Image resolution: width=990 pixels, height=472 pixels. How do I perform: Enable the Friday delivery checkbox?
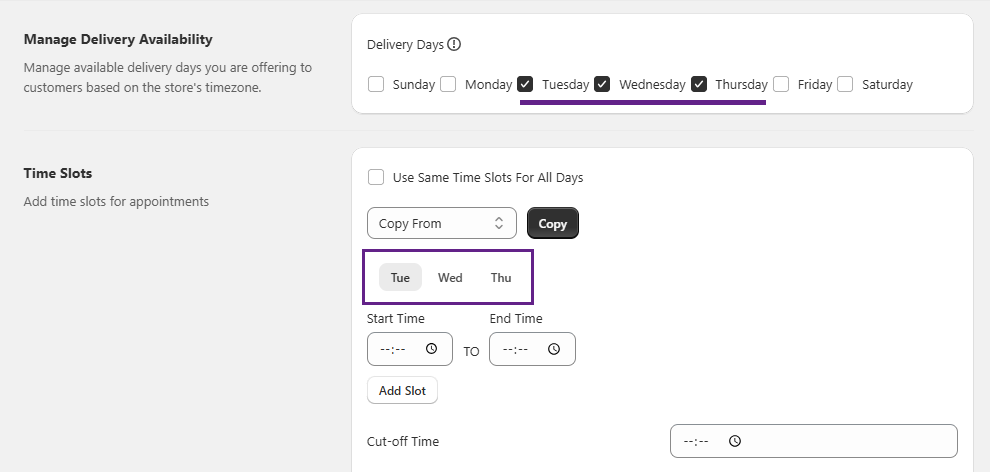pyautogui.click(x=781, y=84)
